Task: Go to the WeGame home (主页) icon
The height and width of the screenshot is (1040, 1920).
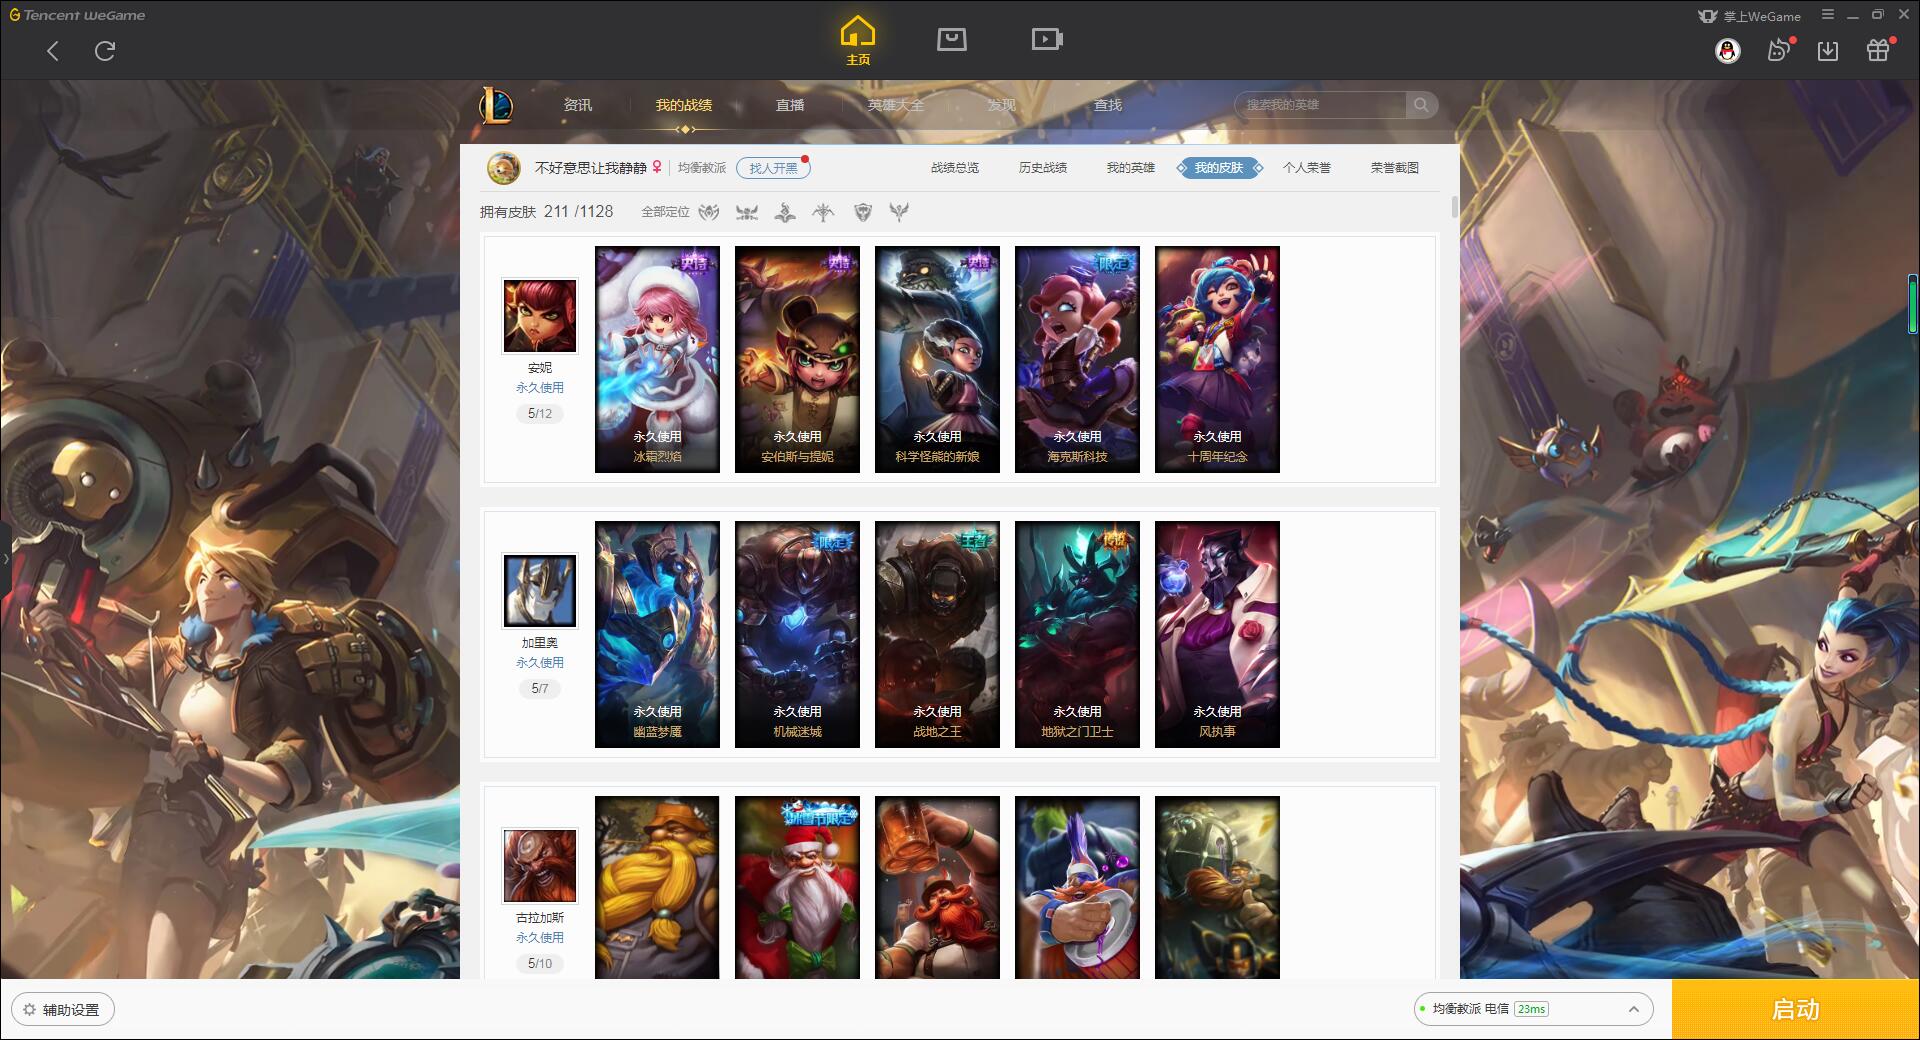Action: pos(857,40)
